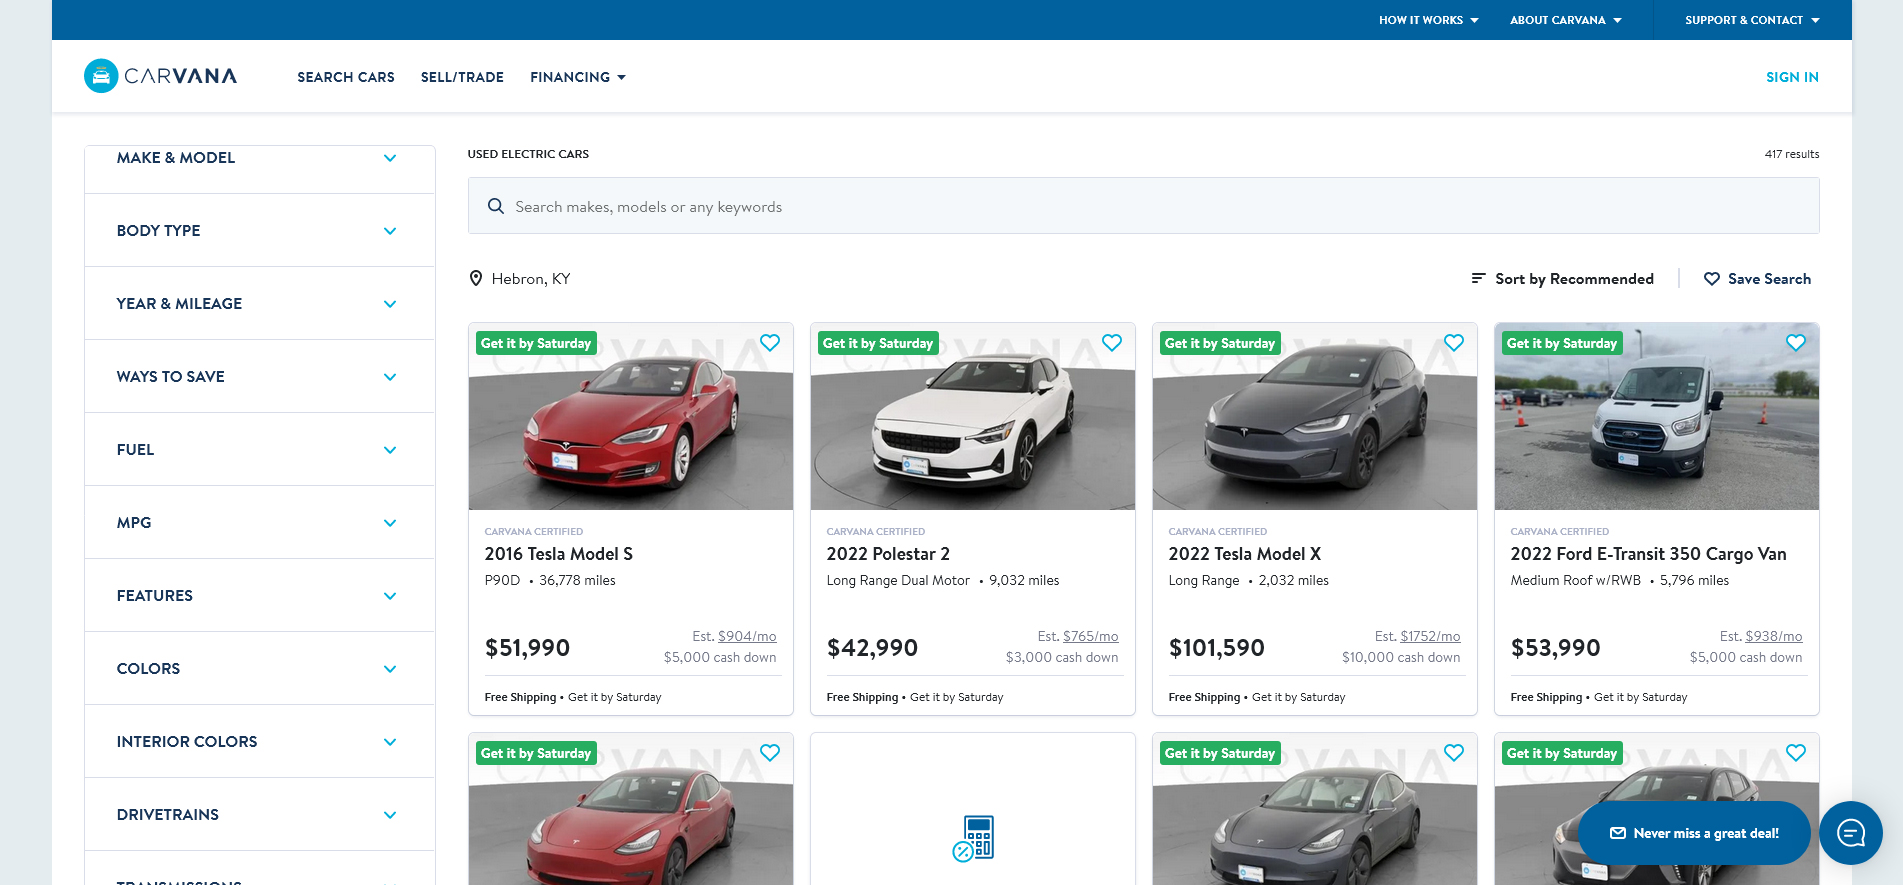This screenshot has height=885, width=1903.
Task: Click the 2016 Tesla Model S title
Action: point(558,554)
